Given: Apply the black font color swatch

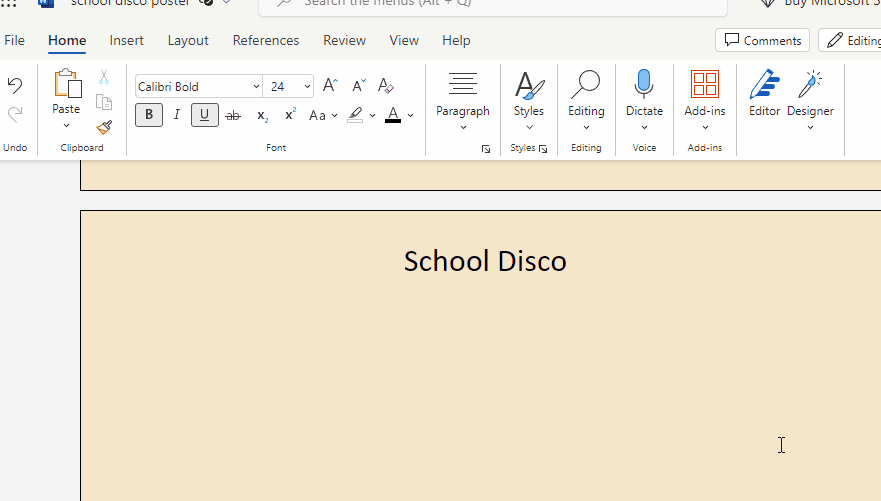Looking at the screenshot, I should tap(393, 115).
